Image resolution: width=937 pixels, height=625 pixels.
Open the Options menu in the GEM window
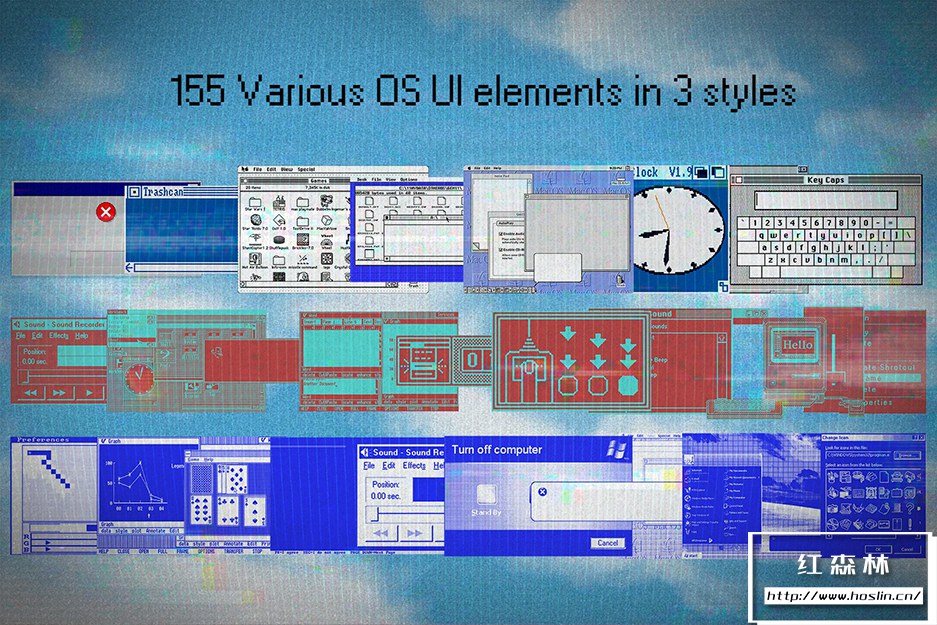point(408,179)
